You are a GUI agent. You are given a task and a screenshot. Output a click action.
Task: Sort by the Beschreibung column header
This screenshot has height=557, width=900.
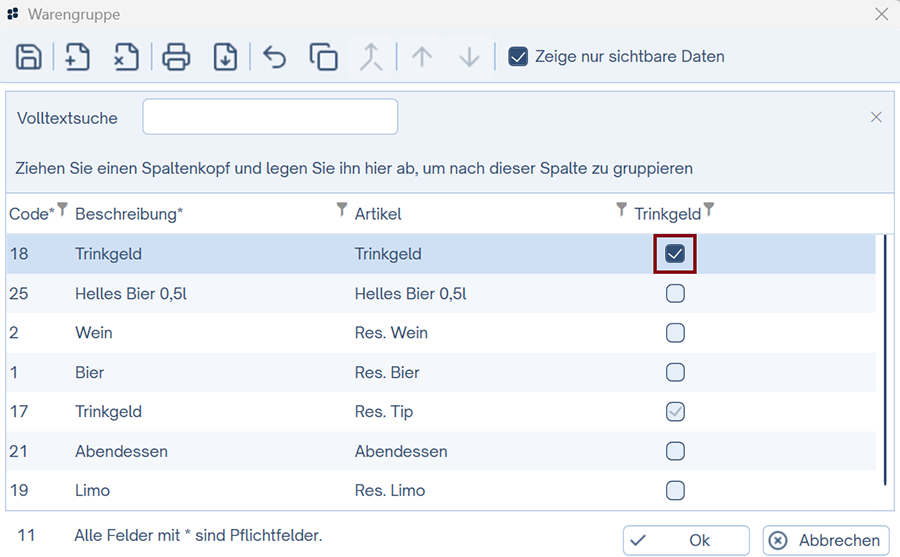click(129, 214)
